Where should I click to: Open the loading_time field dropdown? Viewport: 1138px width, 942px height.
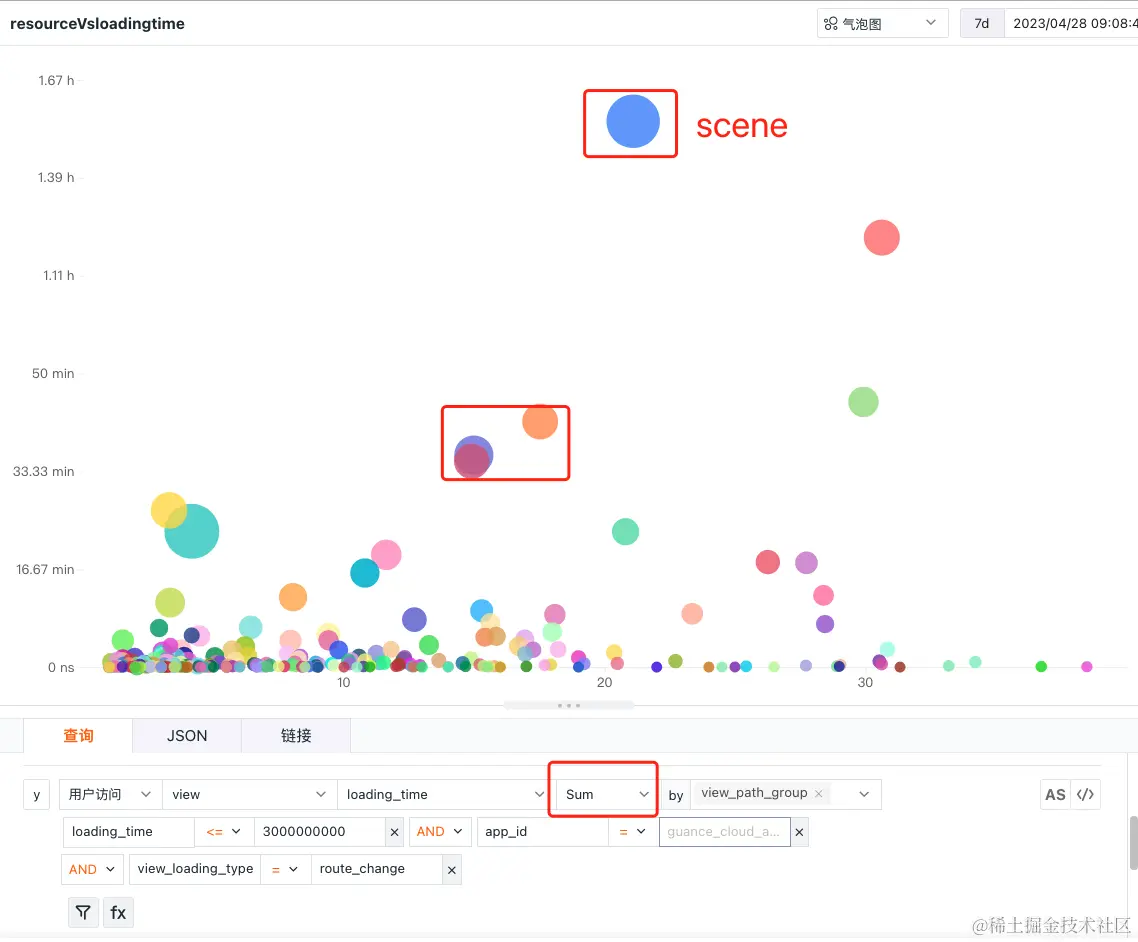(445, 795)
